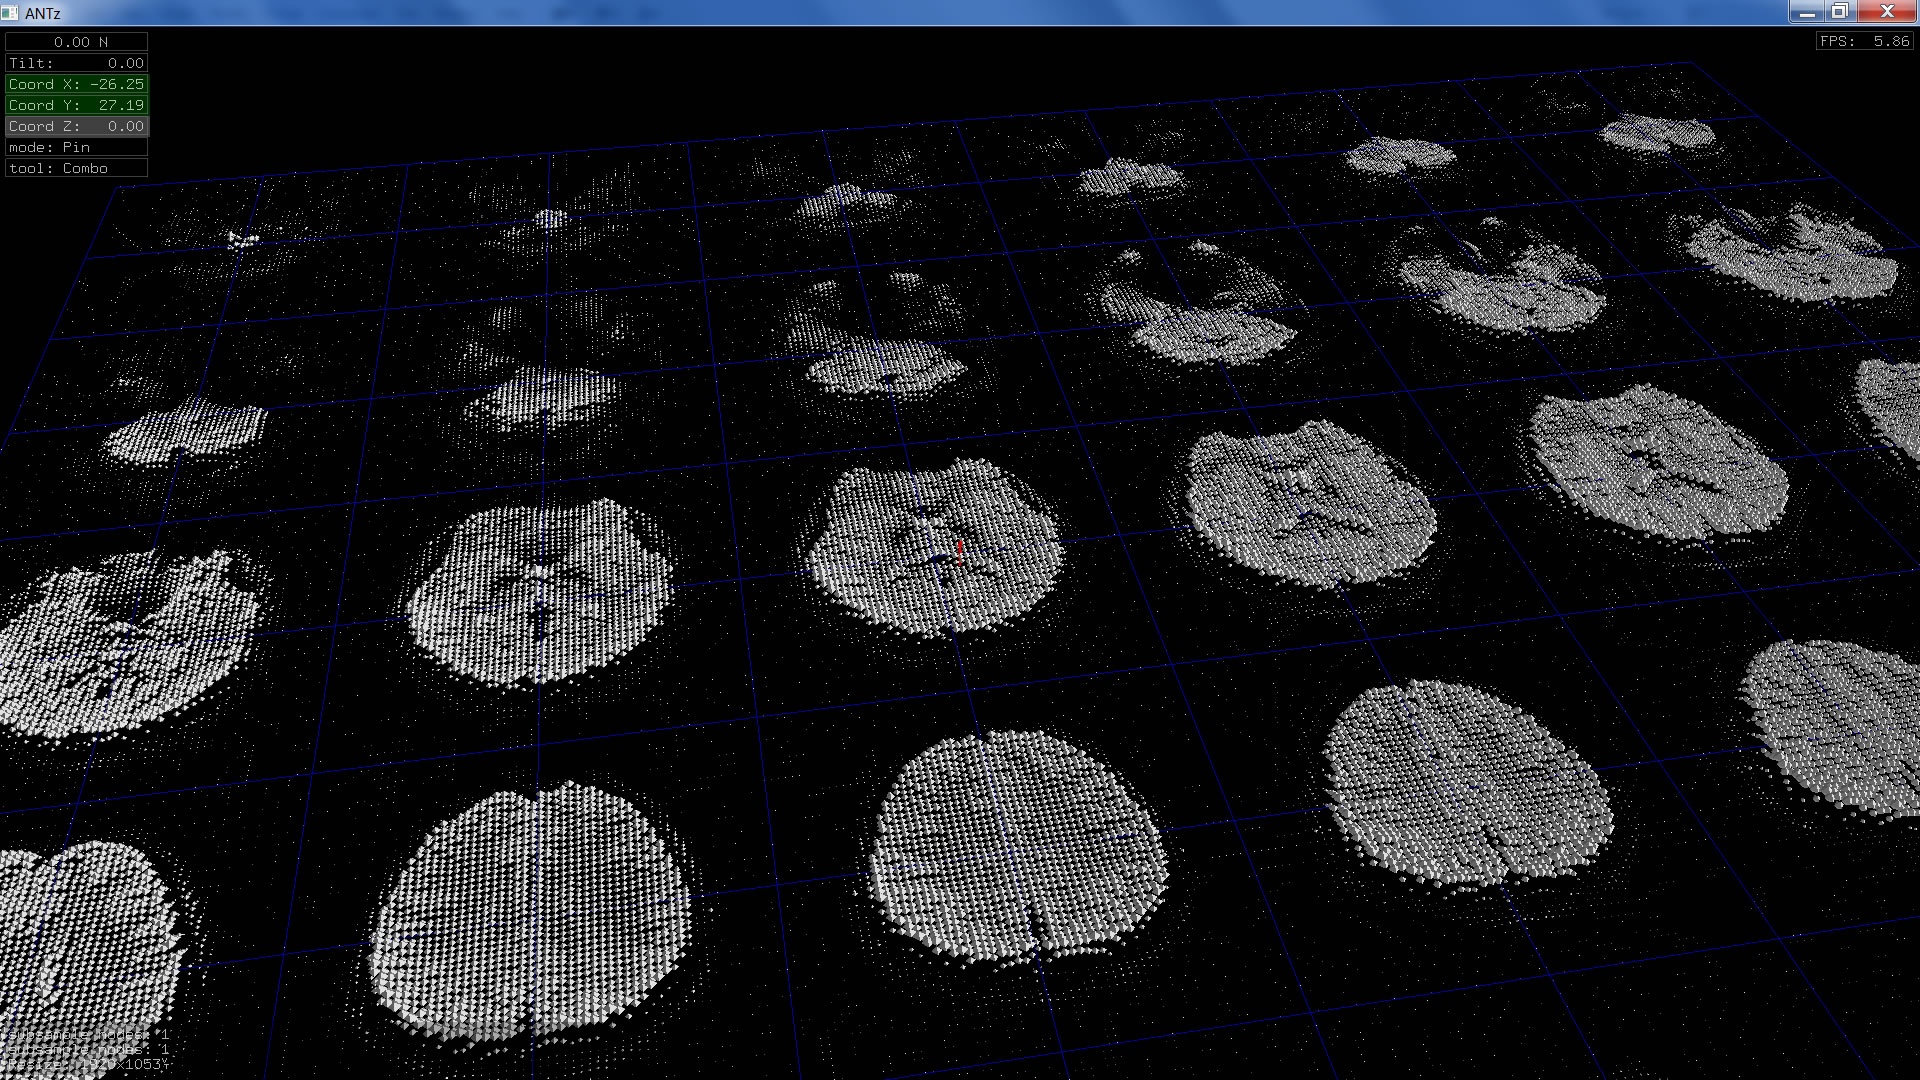Select the Tilt value field
1920x1080 pixels.
[x=77, y=63]
